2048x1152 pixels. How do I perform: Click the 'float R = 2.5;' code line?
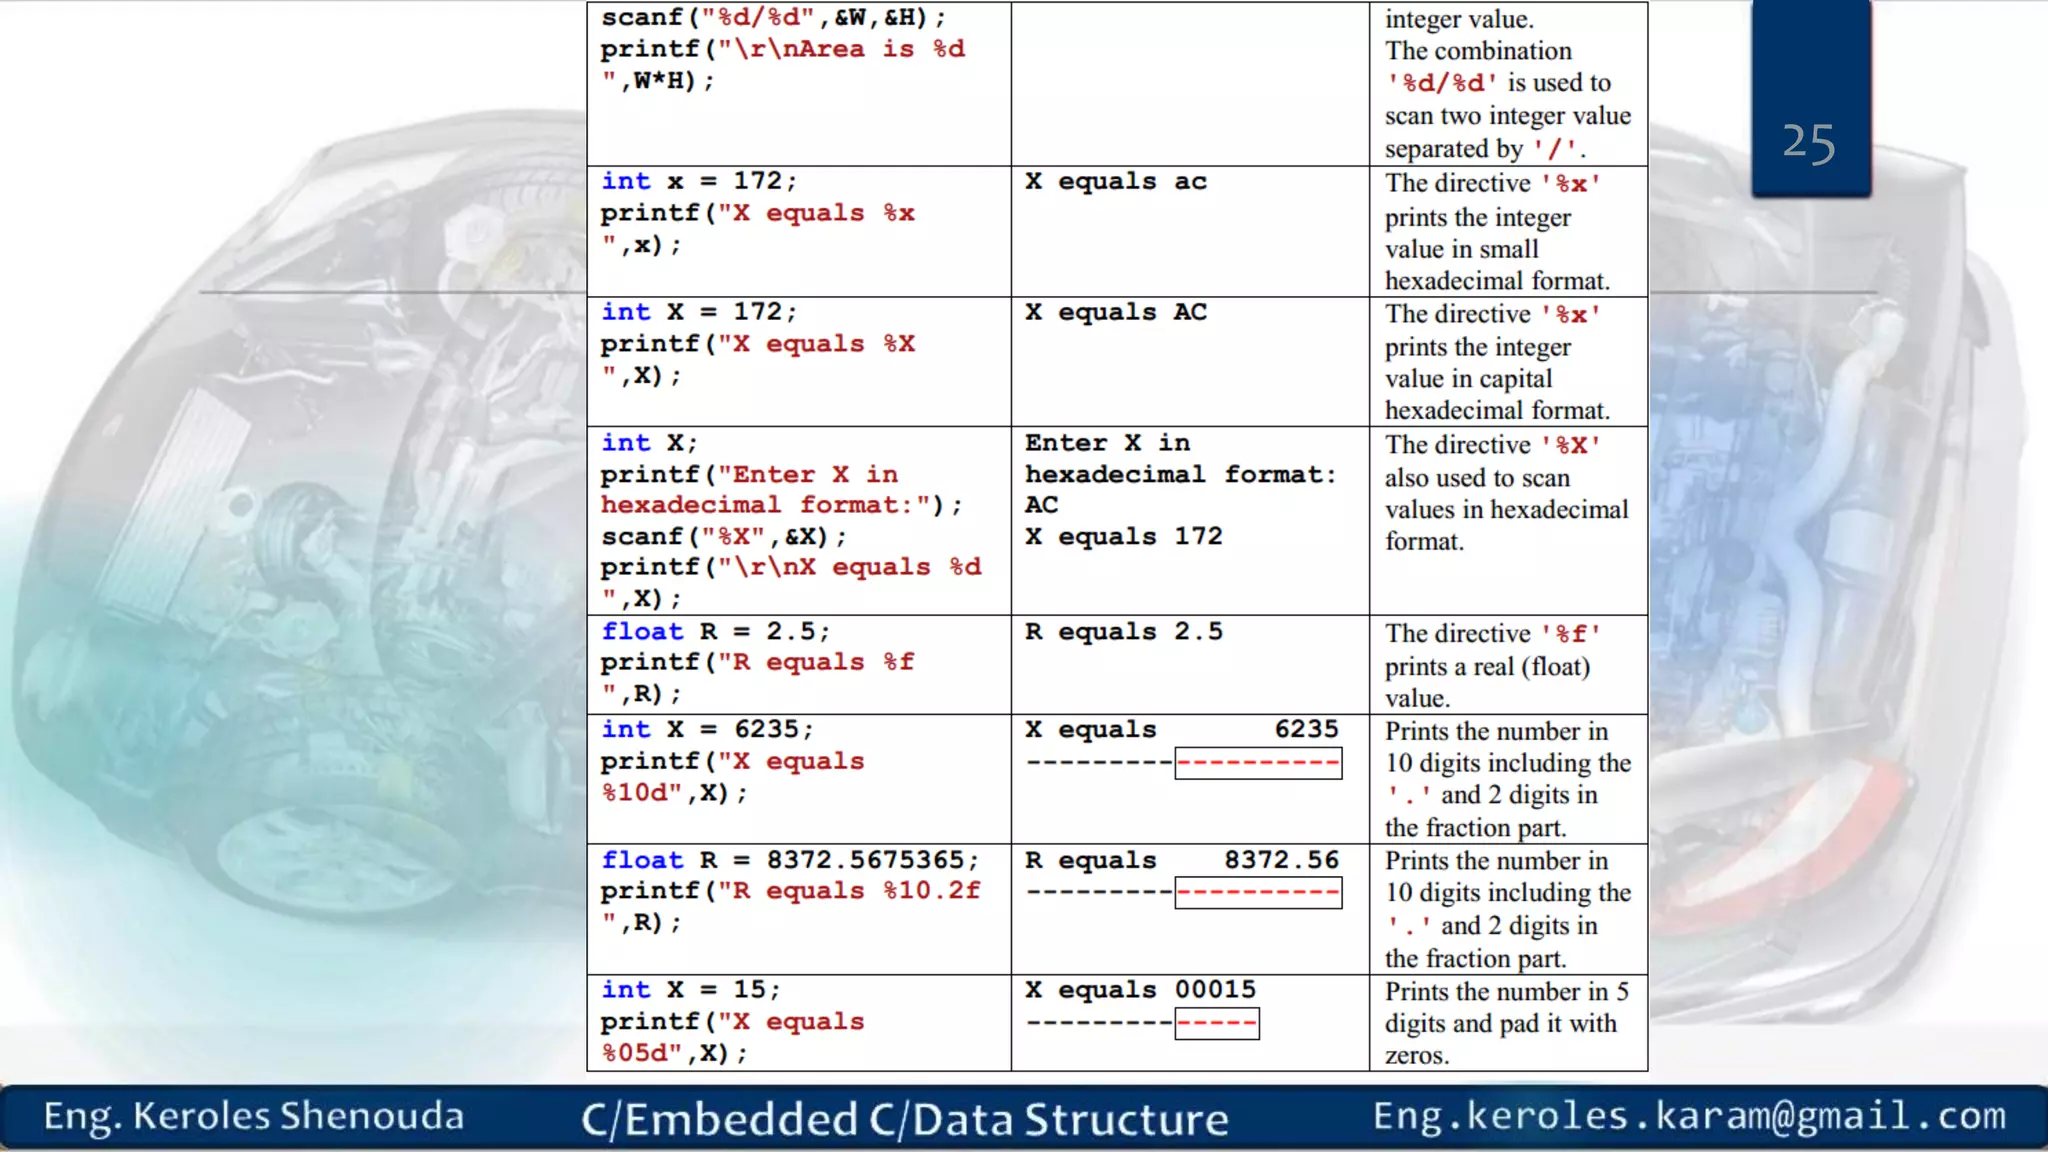(x=714, y=632)
